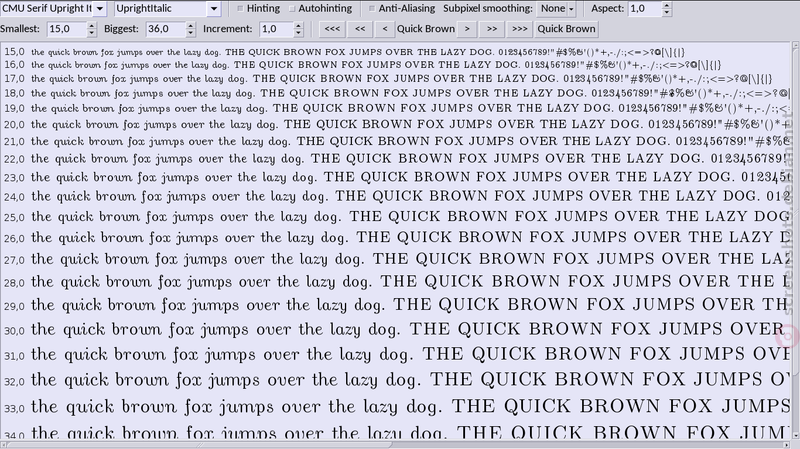
Task: Click the >>> triple-forward button
Action: [x=519, y=29]
